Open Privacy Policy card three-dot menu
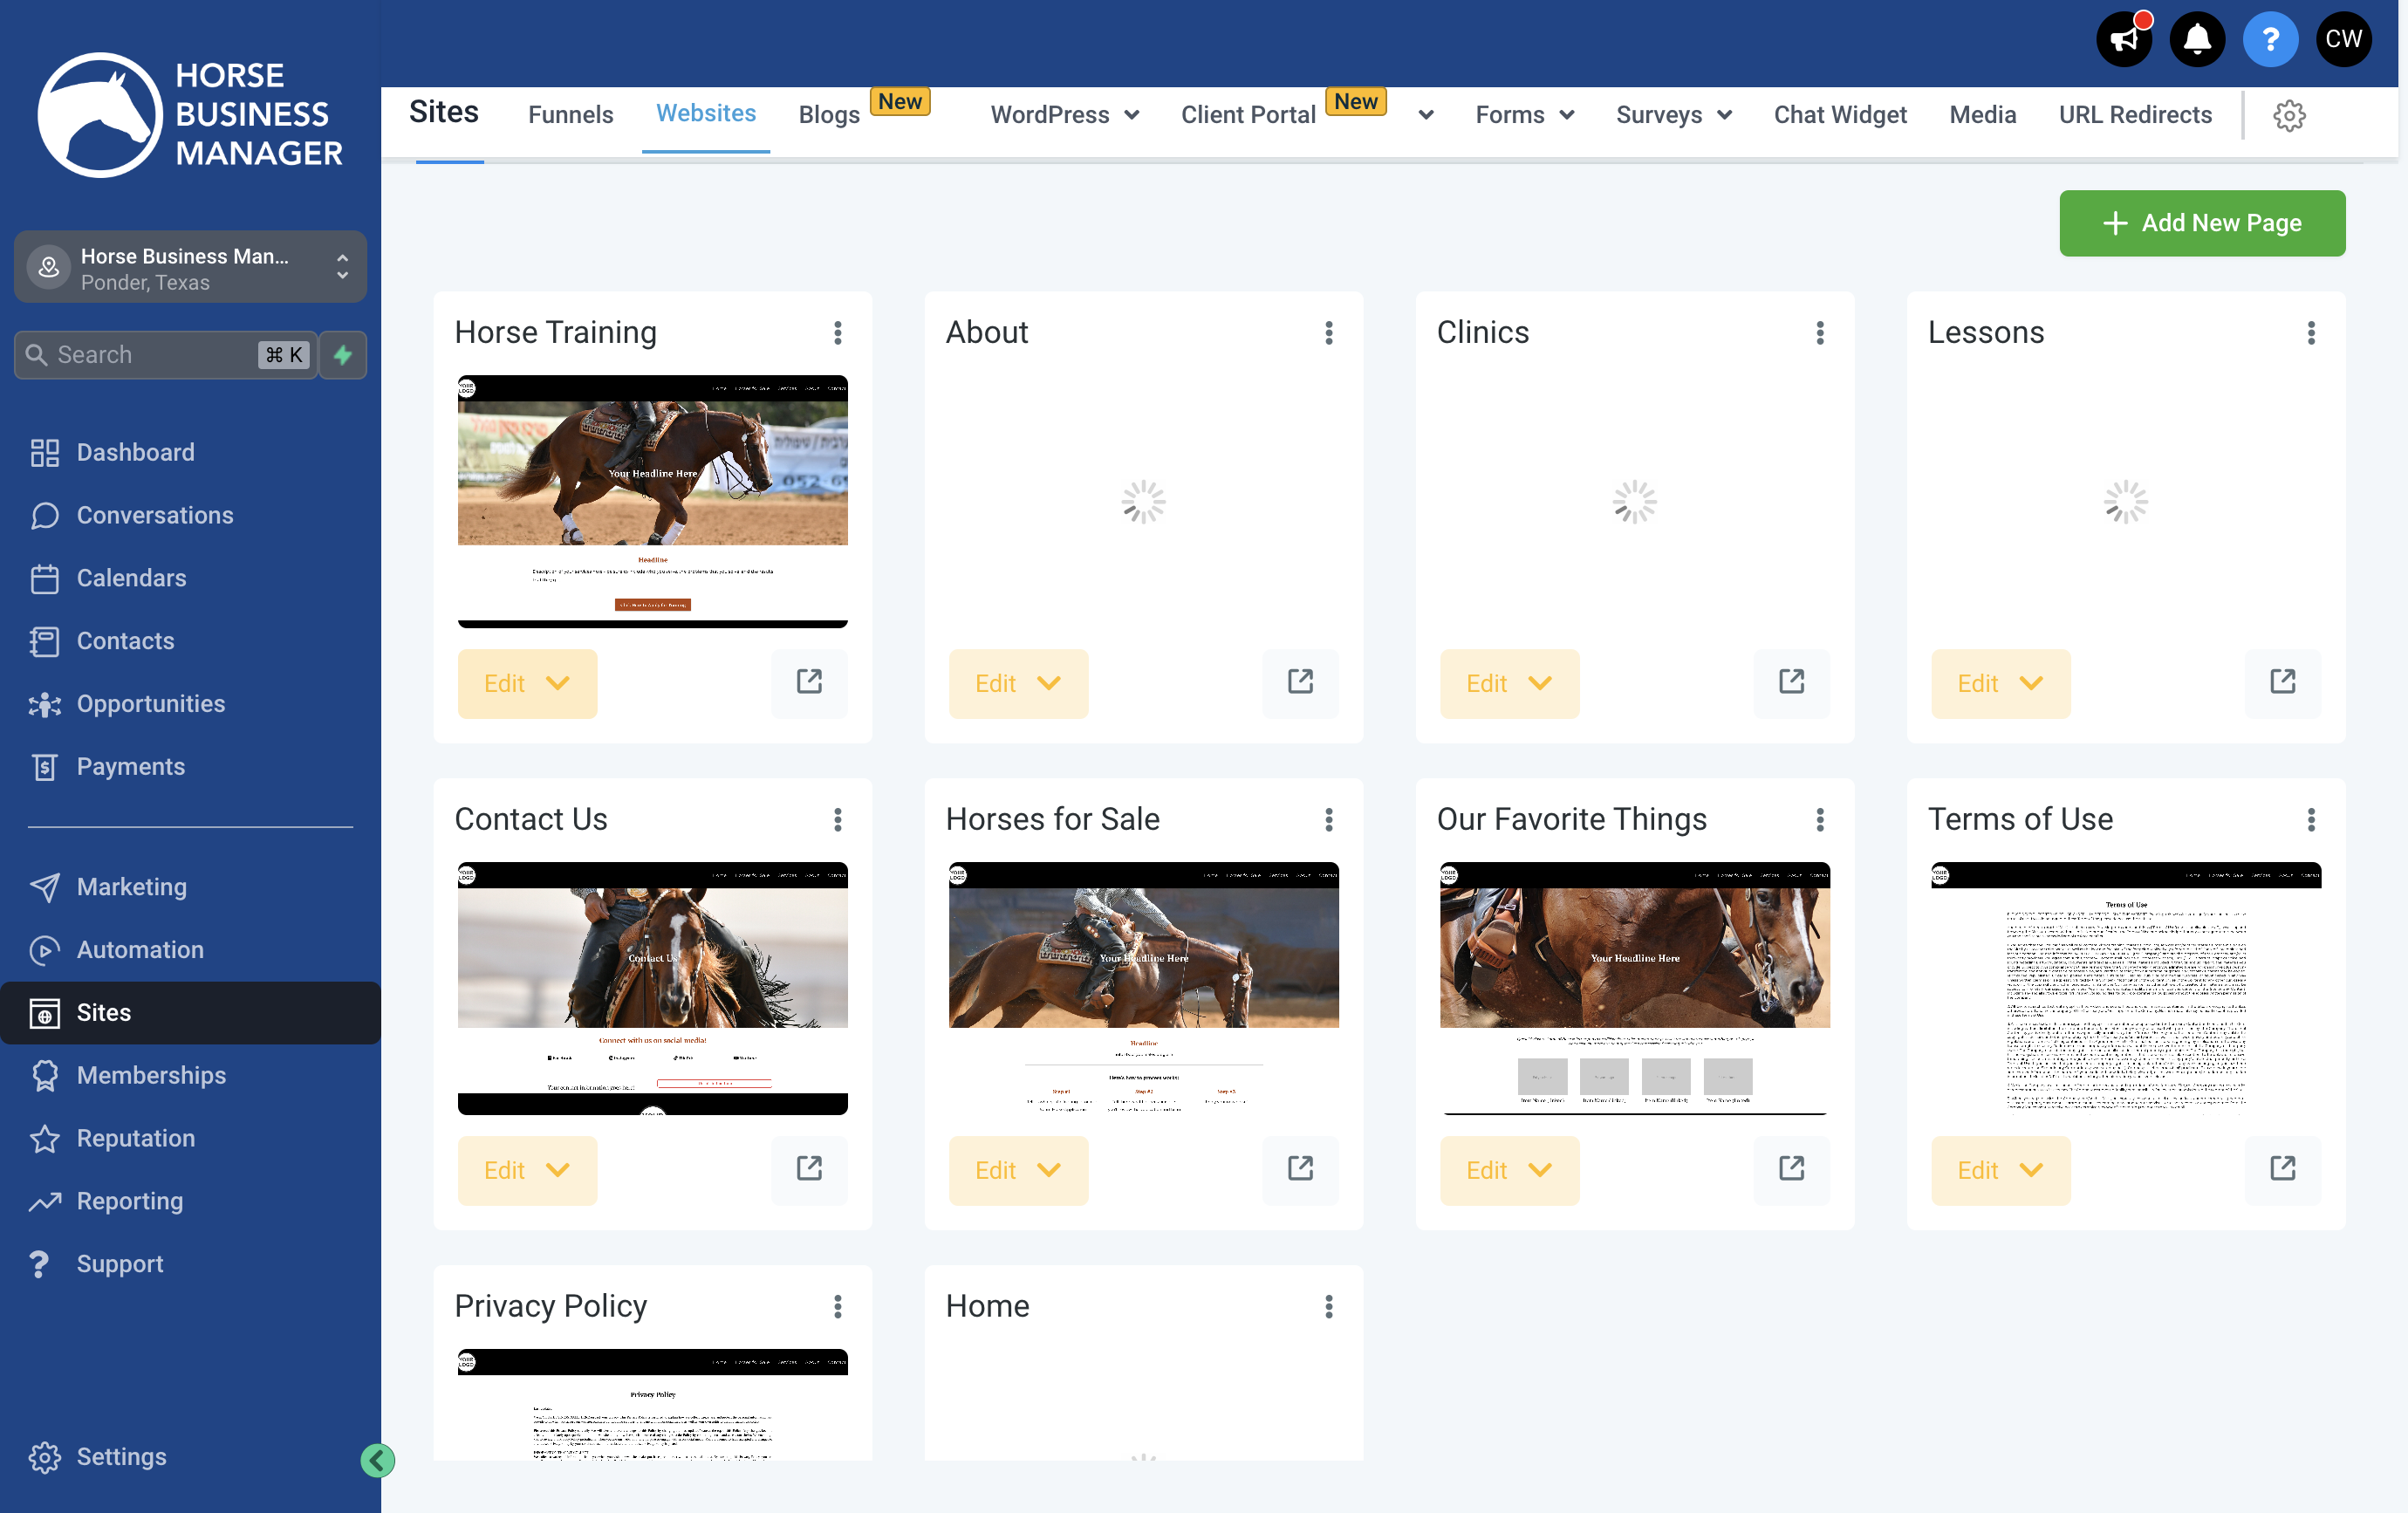The height and width of the screenshot is (1513, 2408). point(838,1306)
